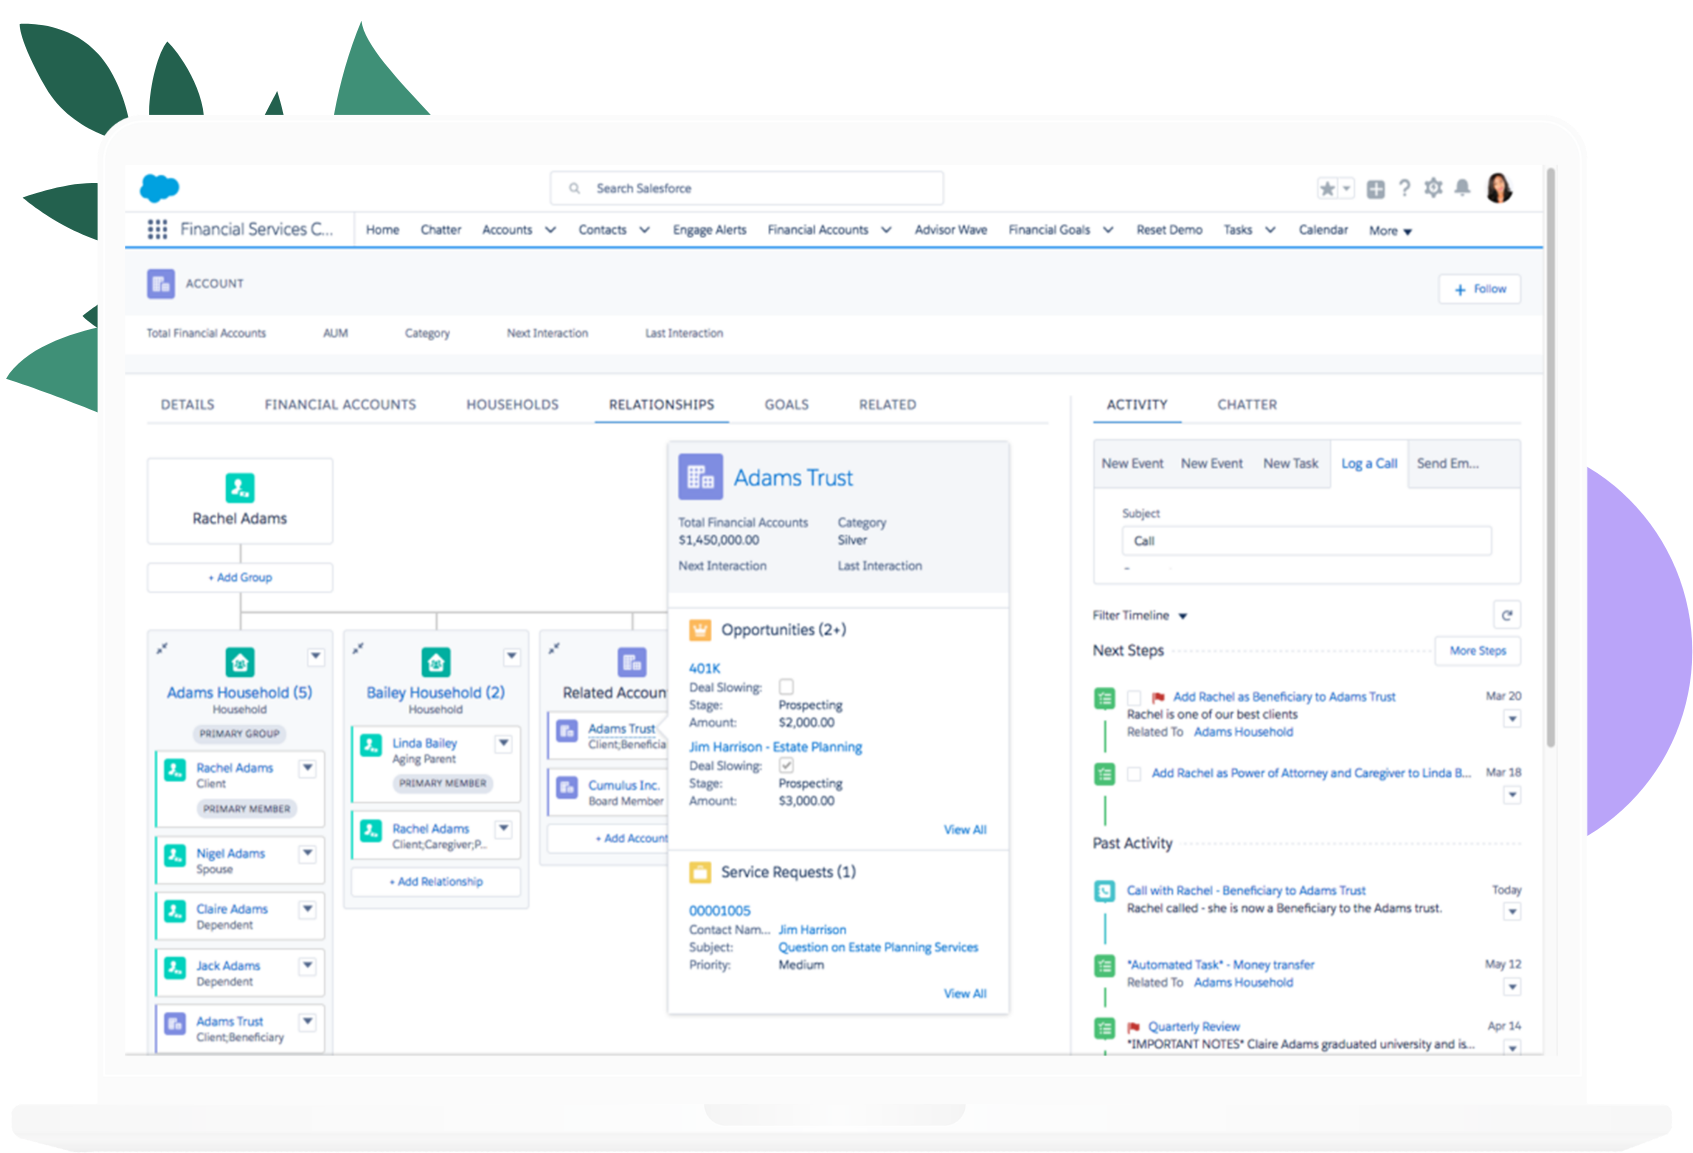Click Cumulus Inc. account icon
Screen dimensions: 1693x1153
click(x=567, y=787)
